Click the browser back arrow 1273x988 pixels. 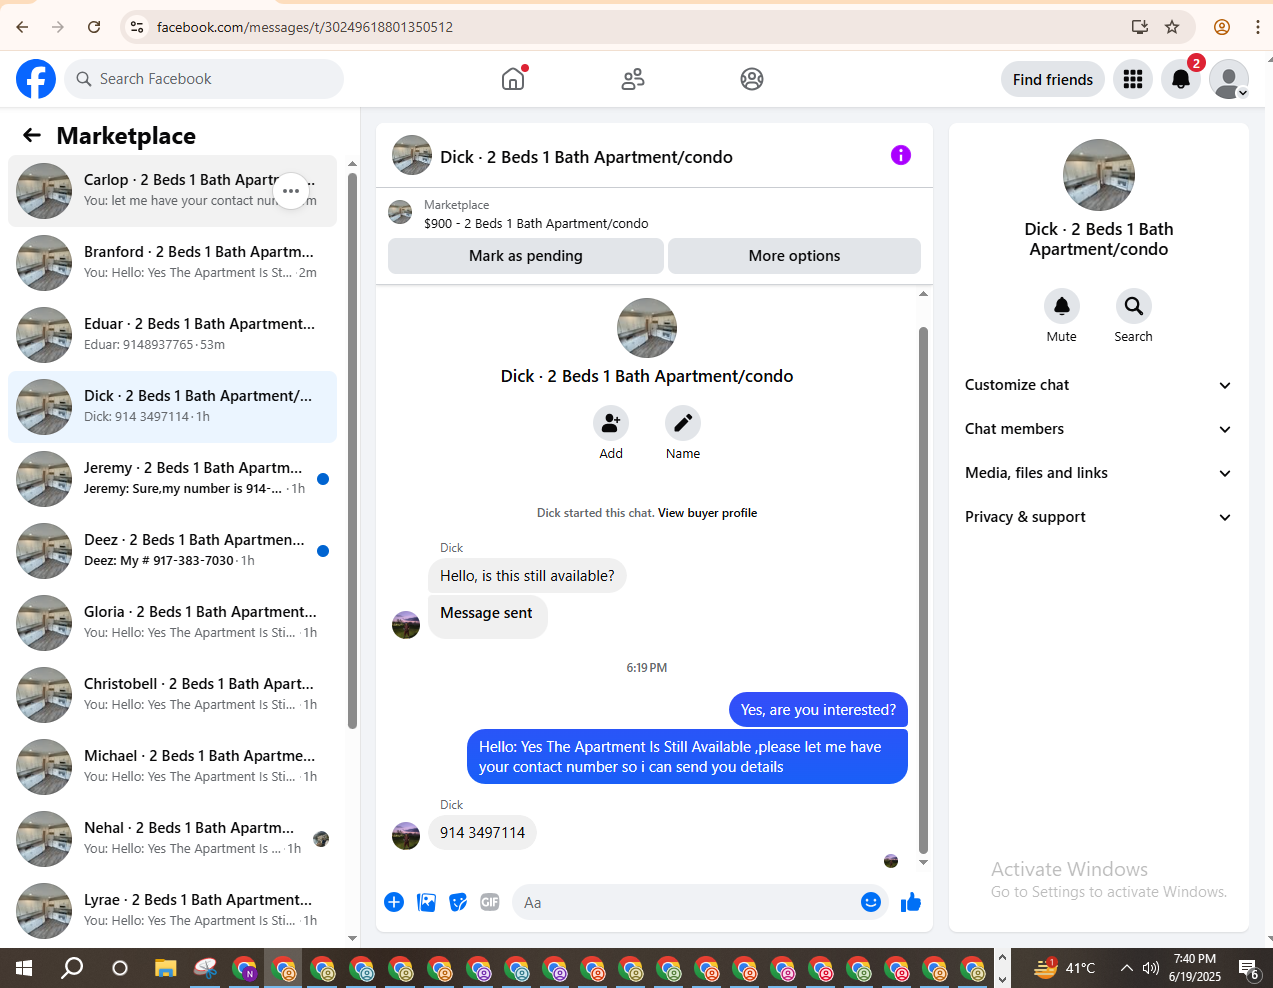(22, 27)
